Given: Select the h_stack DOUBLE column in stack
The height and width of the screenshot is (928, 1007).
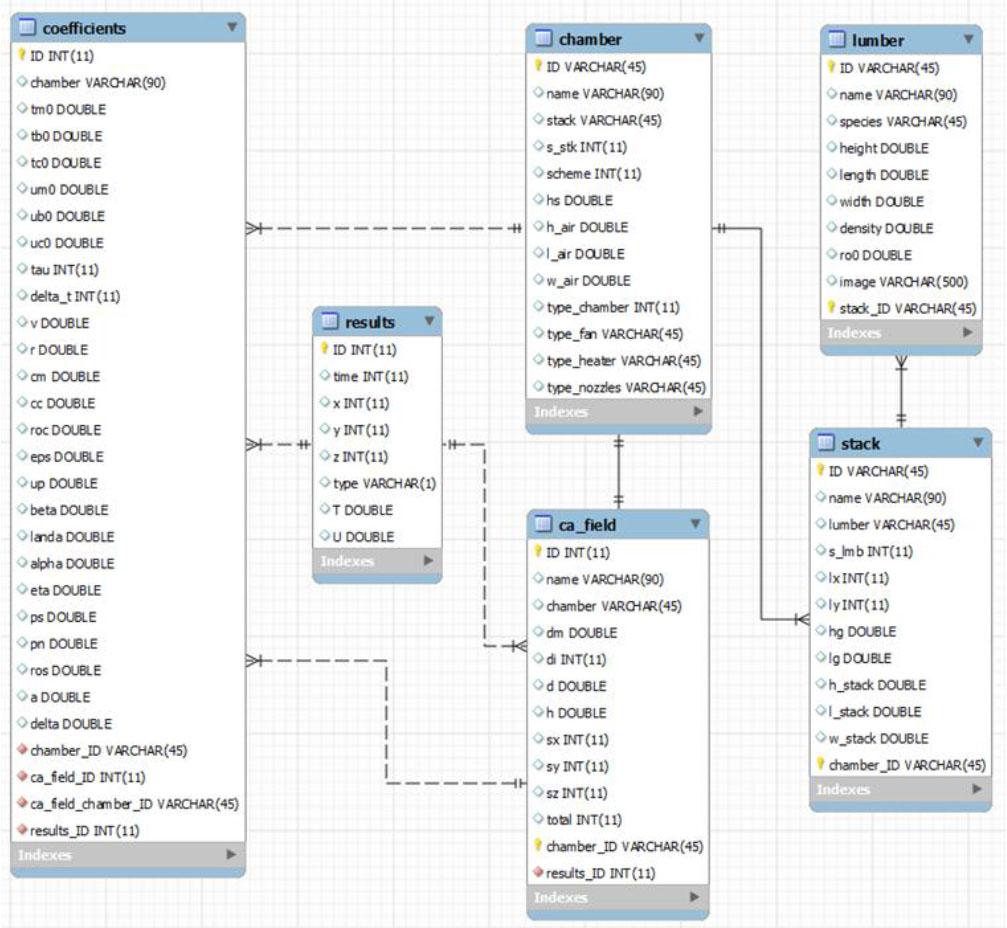Looking at the screenshot, I should click(x=877, y=685).
